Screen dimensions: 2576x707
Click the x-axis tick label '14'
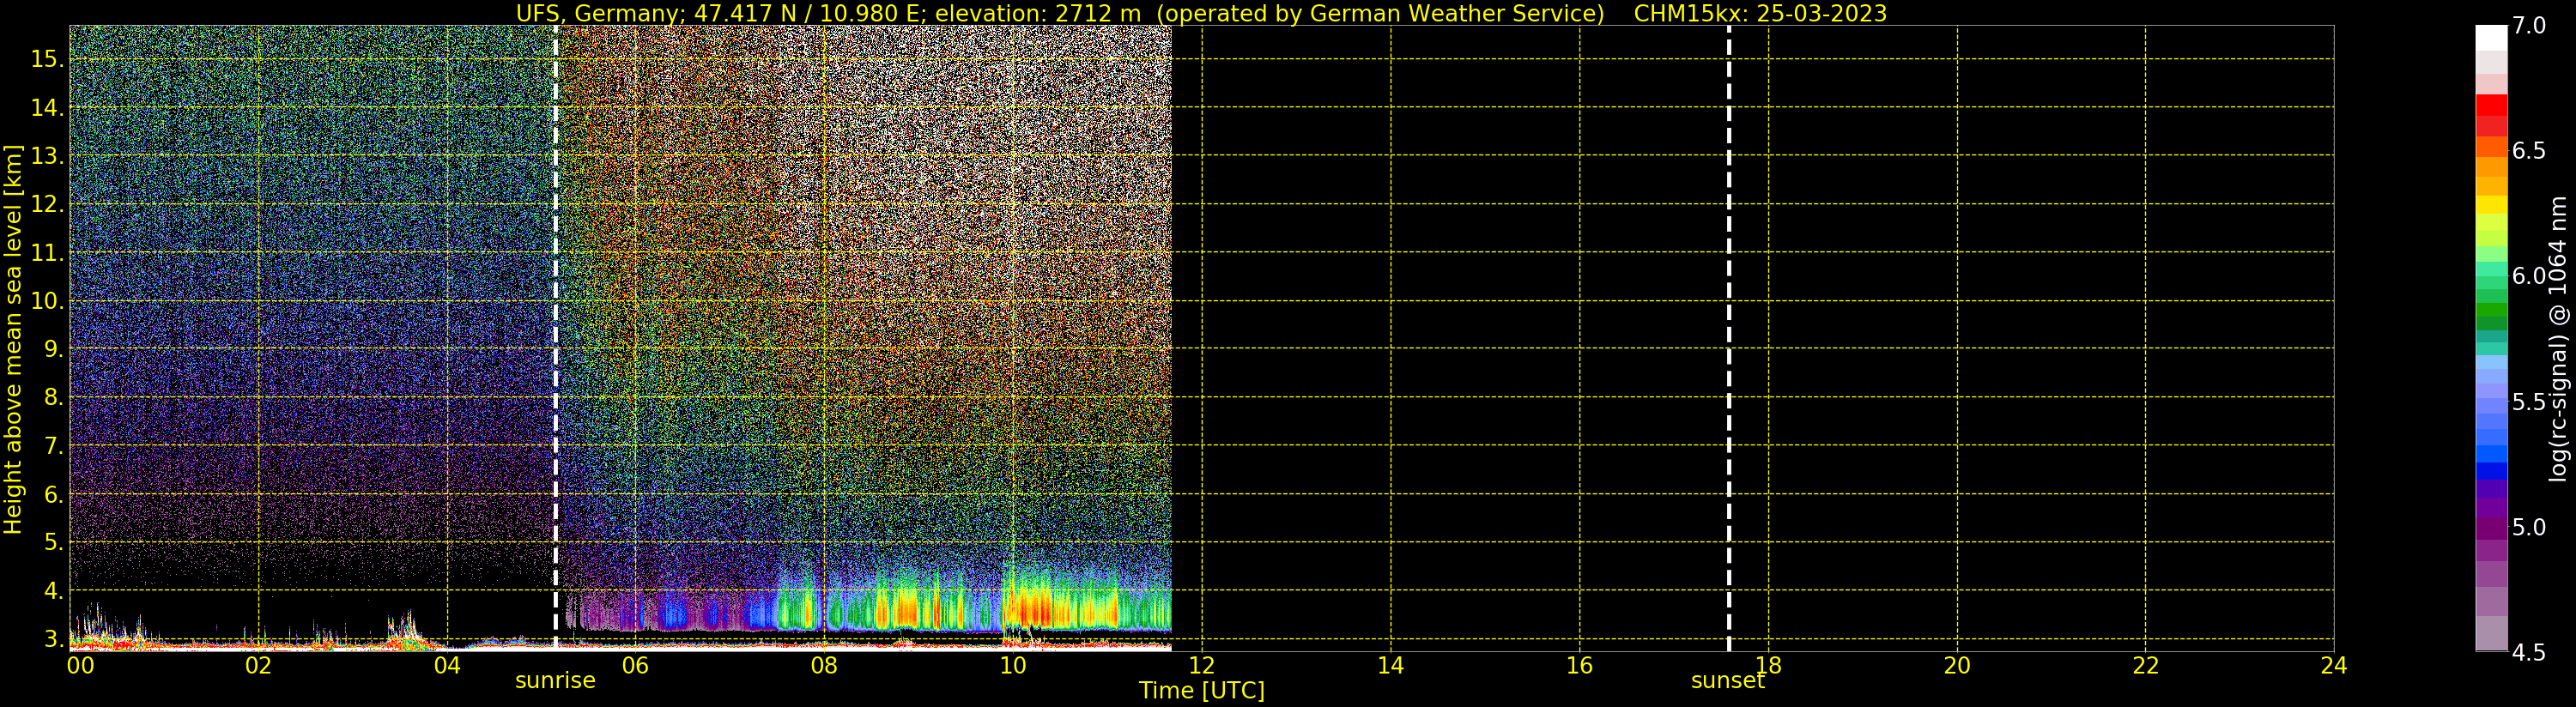pyautogui.click(x=1391, y=665)
